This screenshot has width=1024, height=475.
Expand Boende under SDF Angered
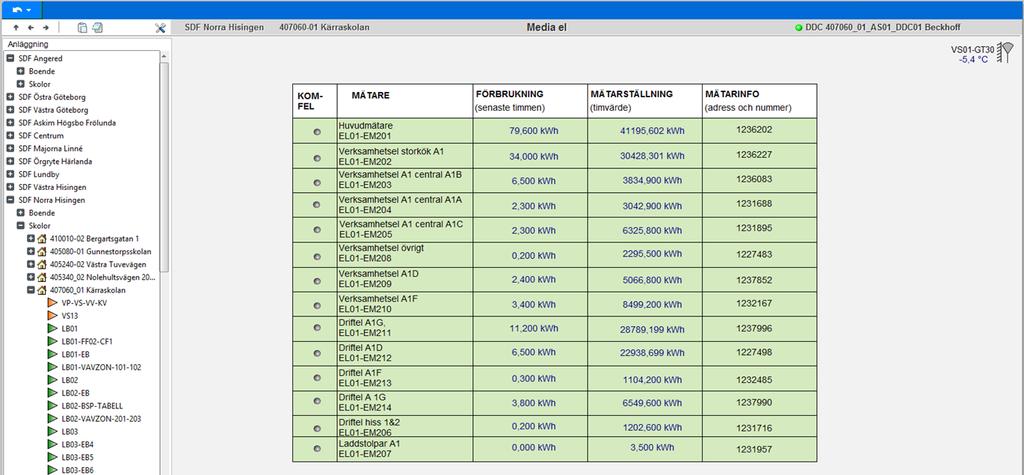20,71
